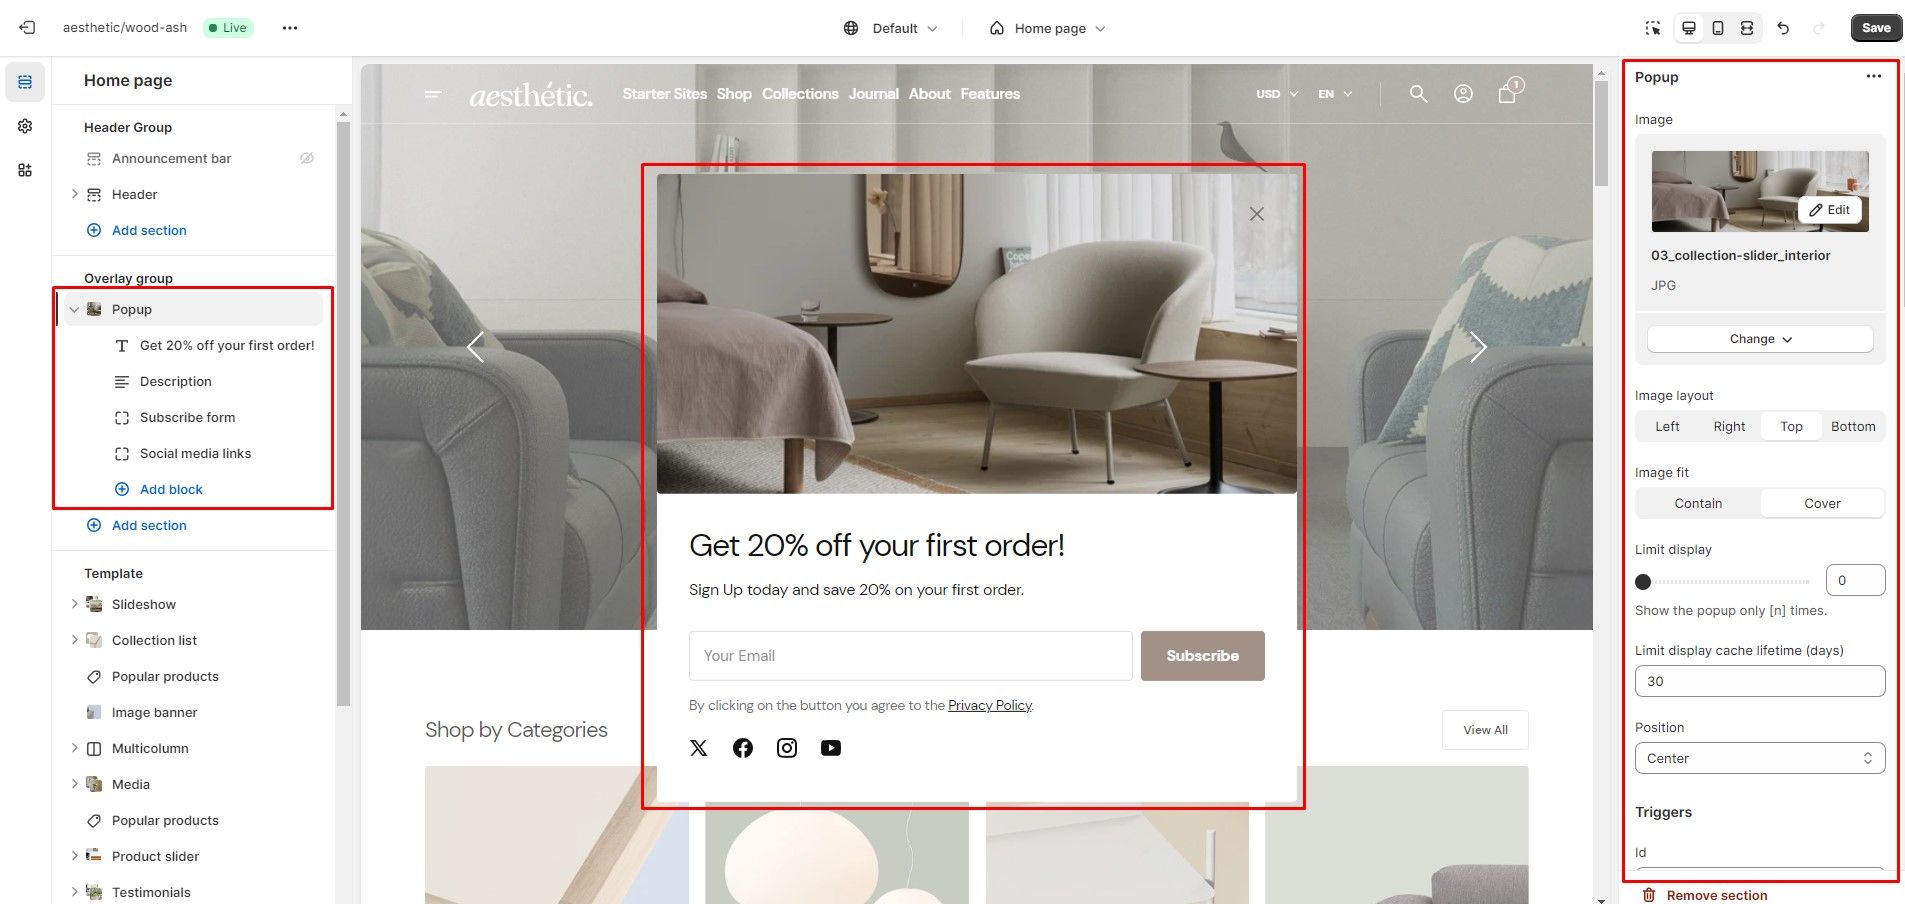Open the theme settings gear icon

(25, 126)
